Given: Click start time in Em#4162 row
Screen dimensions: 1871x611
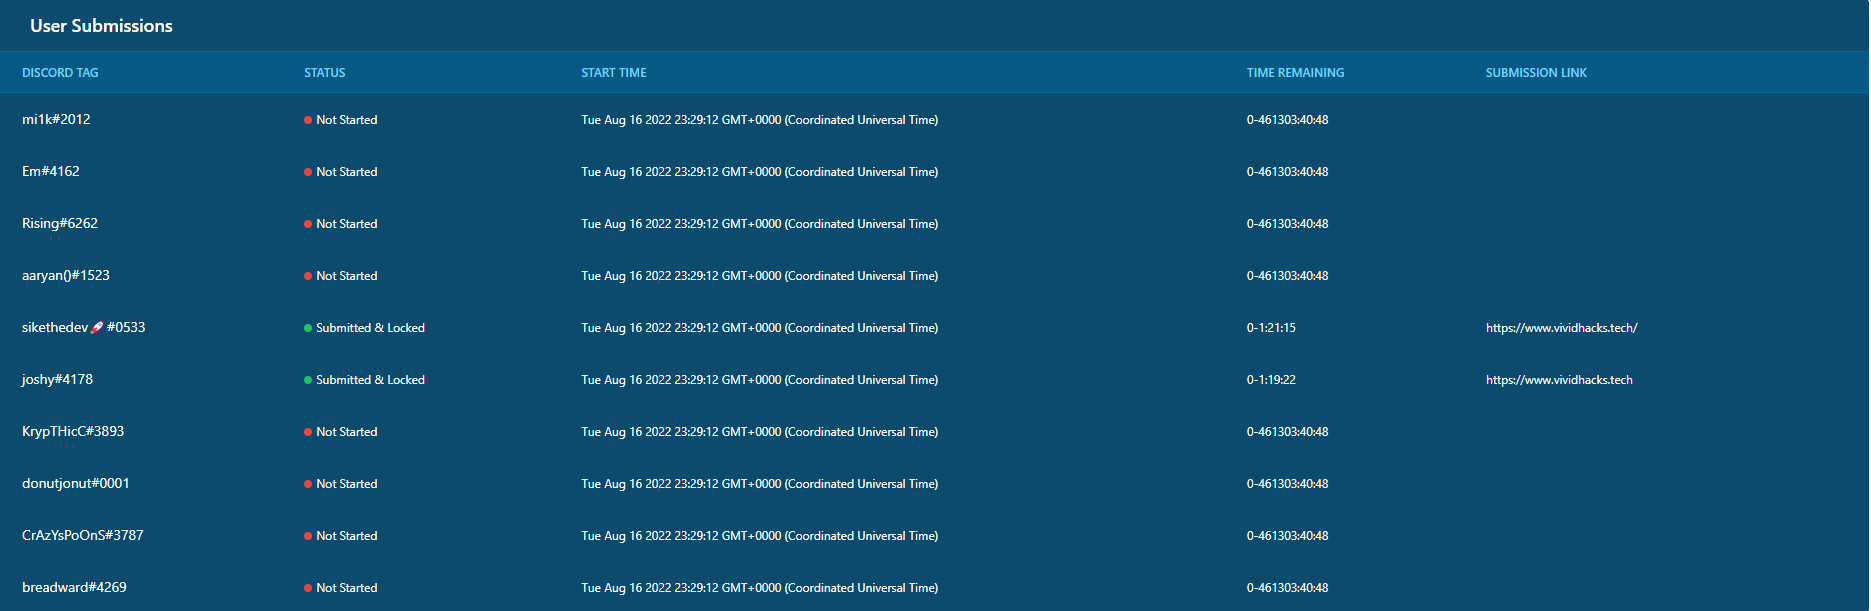Looking at the screenshot, I should point(760,172).
